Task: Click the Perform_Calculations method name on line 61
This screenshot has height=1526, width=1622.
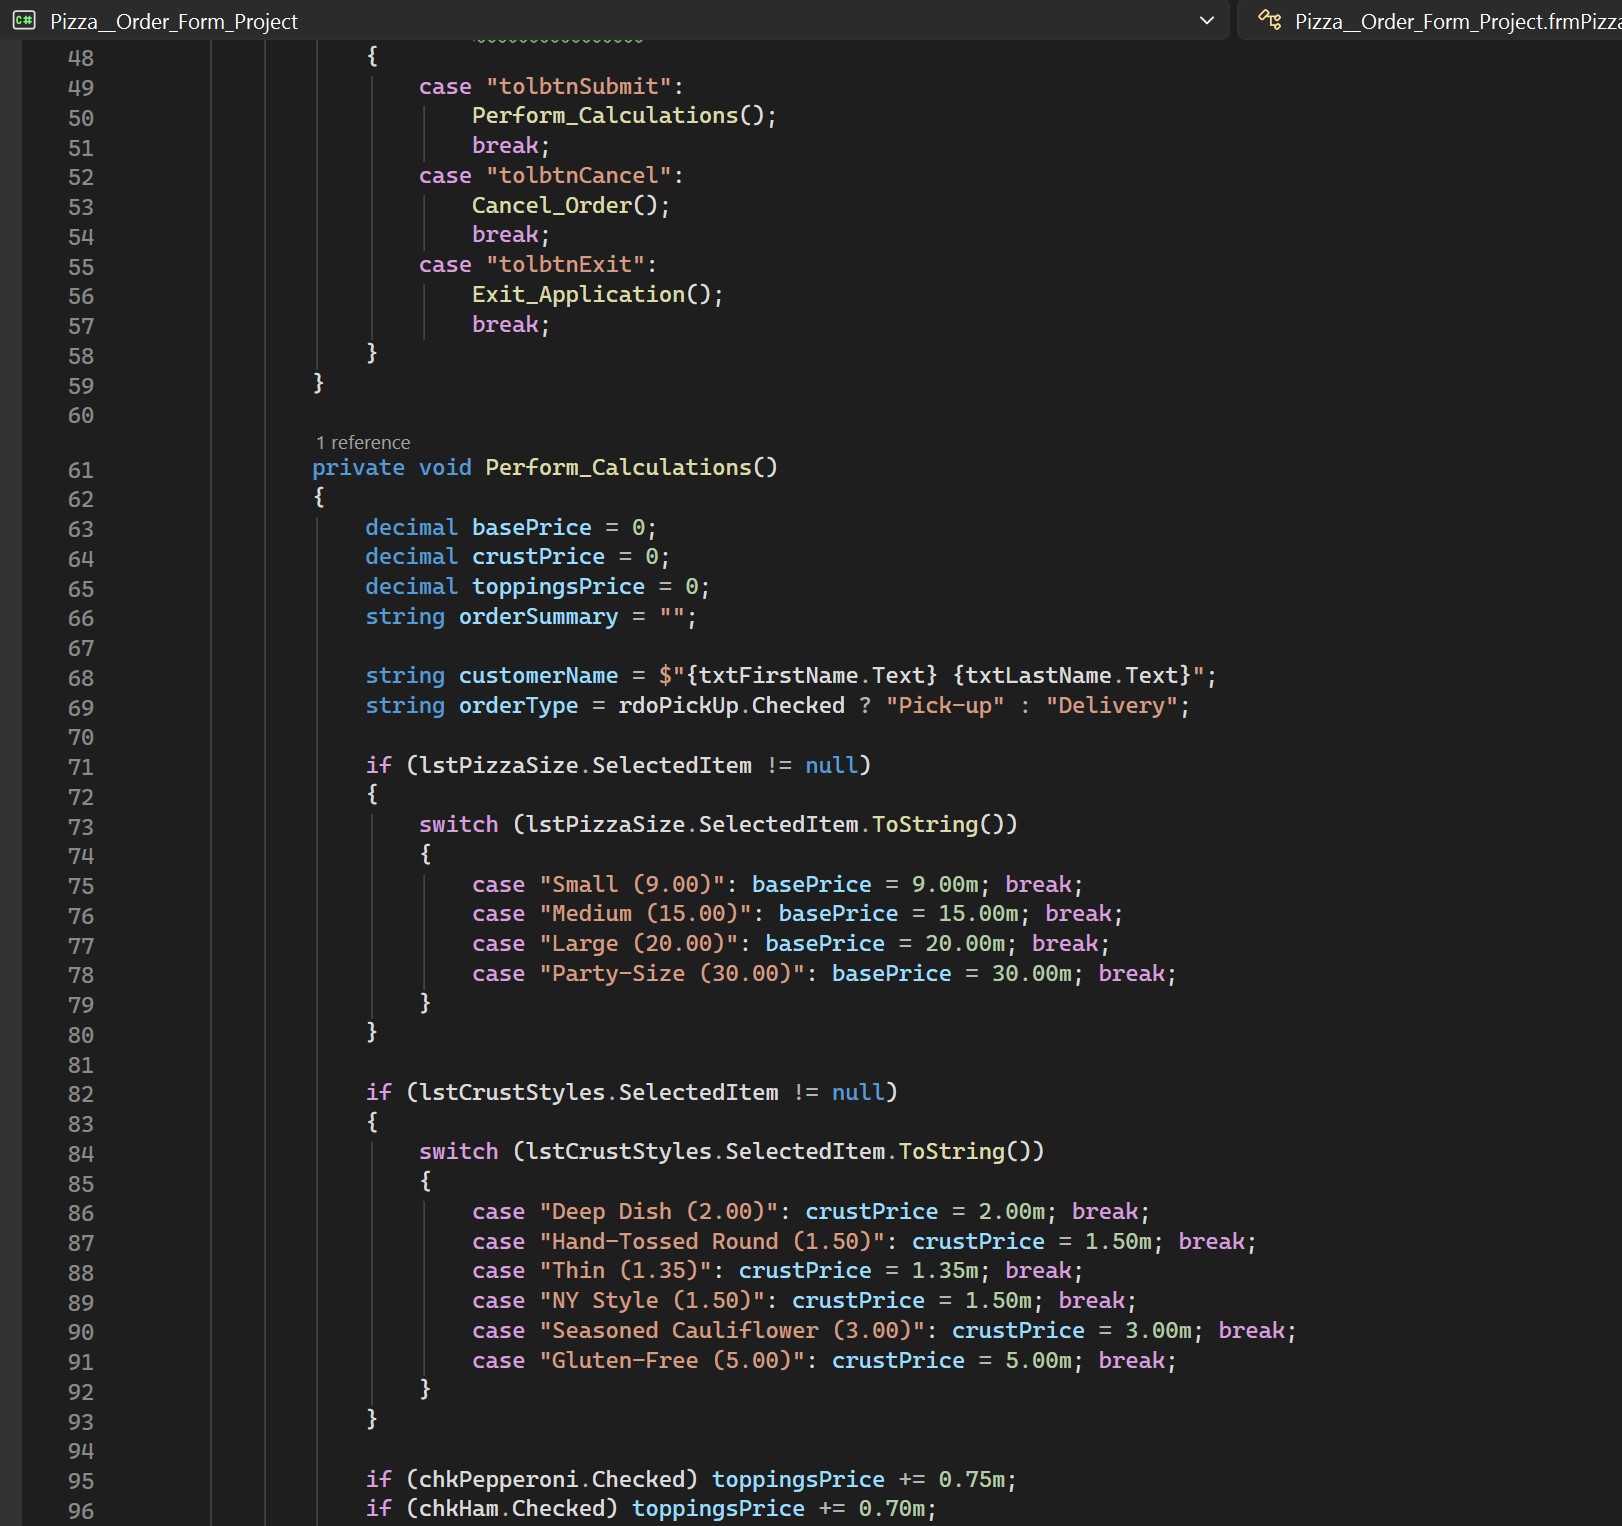Action: pyautogui.click(x=630, y=467)
